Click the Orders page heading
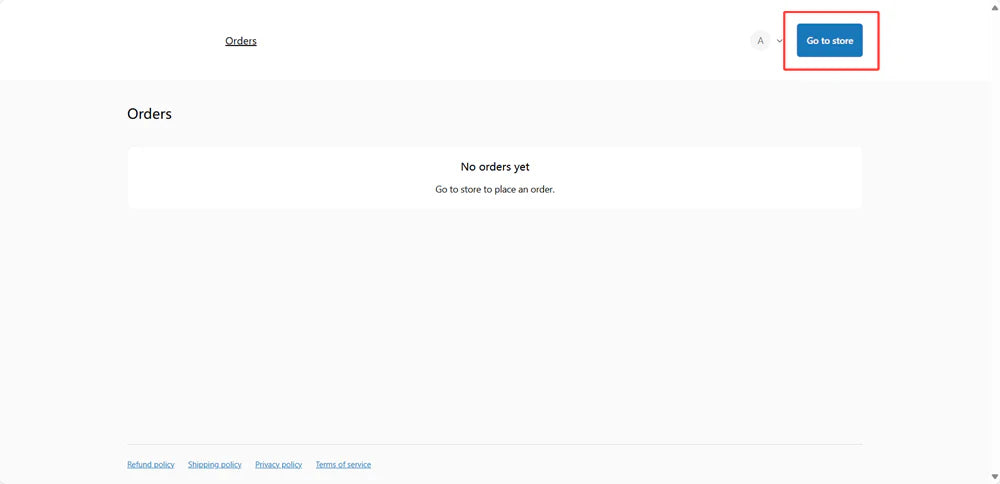Viewport: 1000px width, 484px height. click(x=149, y=114)
